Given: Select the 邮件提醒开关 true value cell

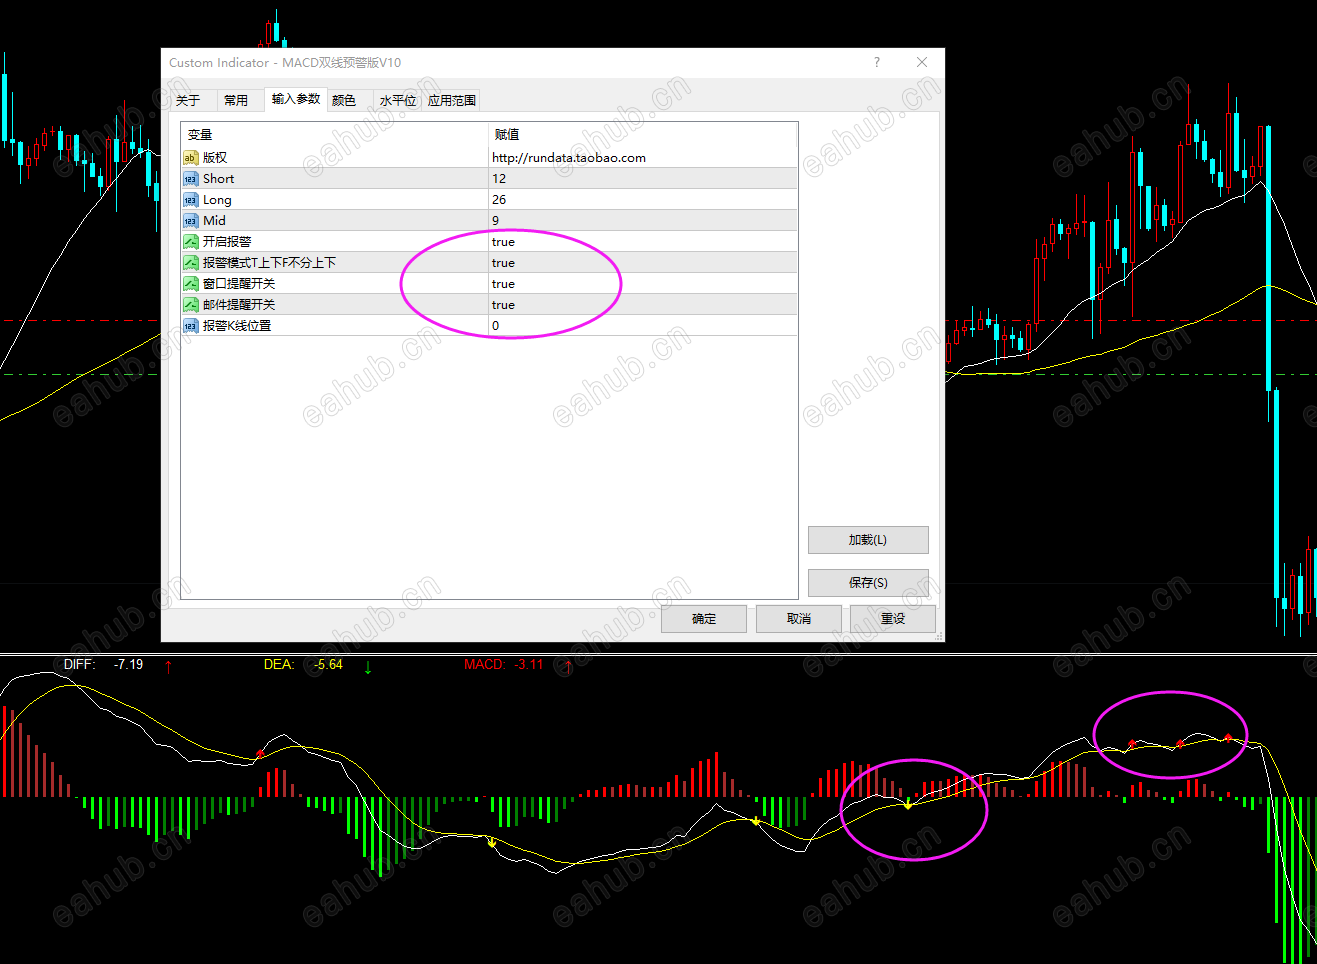Looking at the screenshot, I should [x=643, y=305].
